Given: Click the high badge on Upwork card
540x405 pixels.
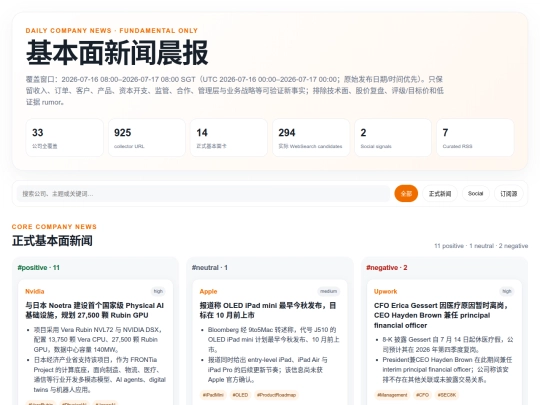Looking at the screenshot, I should click(x=507, y=291).
